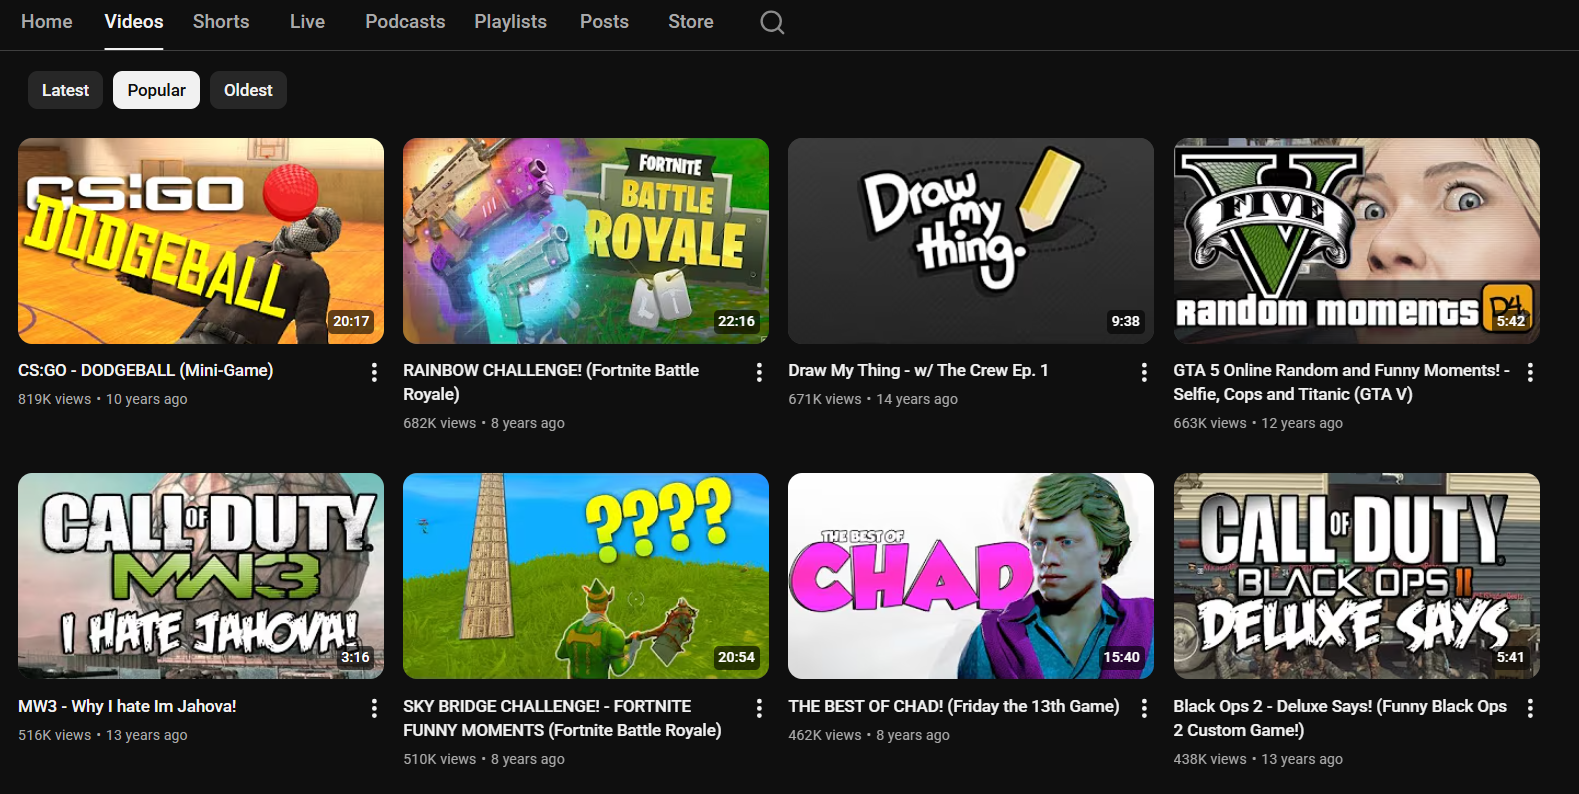Click the 9:38 duration badge
The width and height of the screenshot is (1579, 794).
click(1125, 321)
